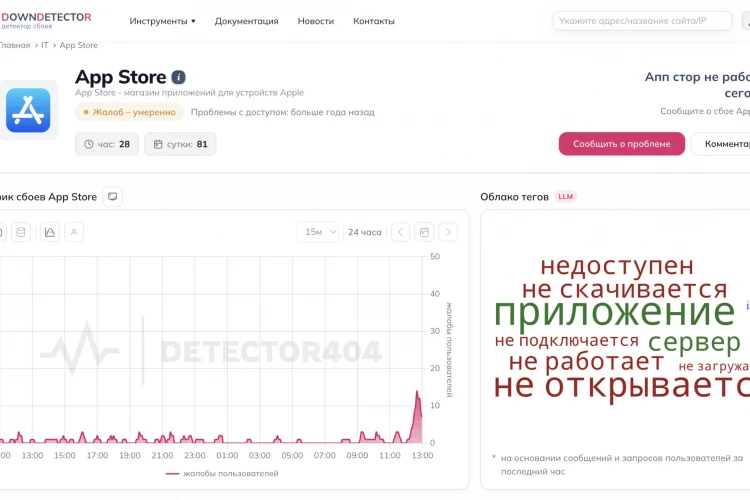The image size is (750, 500).
Task: Click the App Store app icon
Action: (28, 110)
